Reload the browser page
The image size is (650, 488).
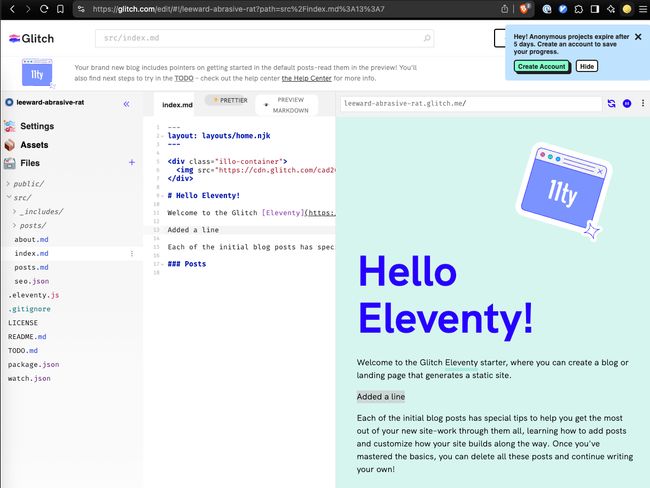(44, 9)
